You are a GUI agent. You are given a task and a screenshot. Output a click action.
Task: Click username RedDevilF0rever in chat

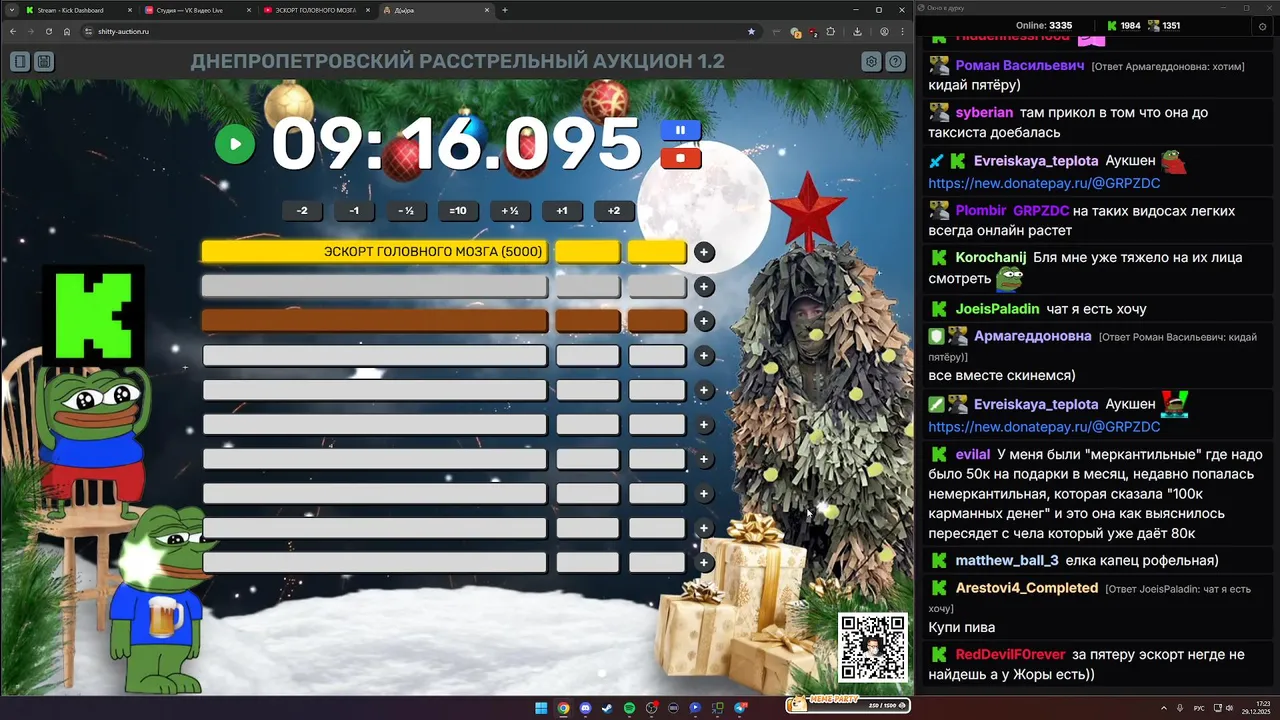[x=1011, y=655]
